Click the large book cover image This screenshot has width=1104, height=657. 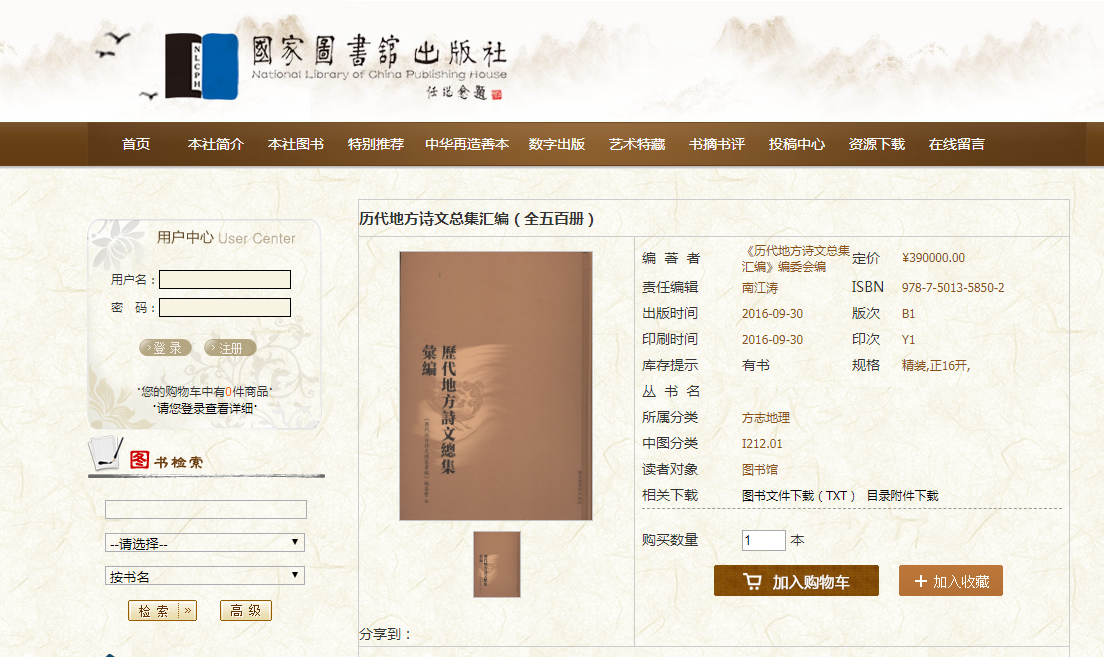[x=496, y=385]
